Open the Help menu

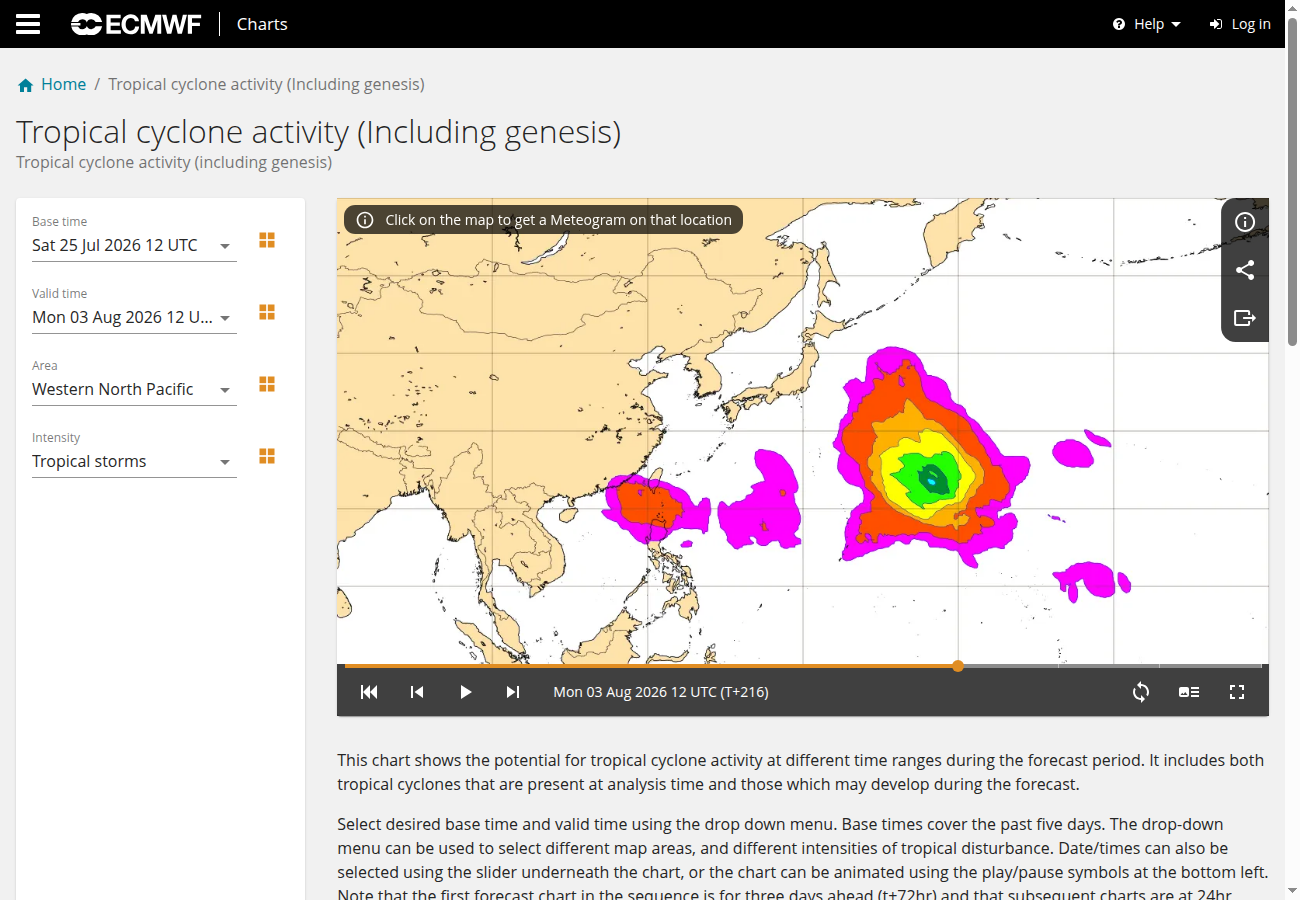coord(1147,24)
